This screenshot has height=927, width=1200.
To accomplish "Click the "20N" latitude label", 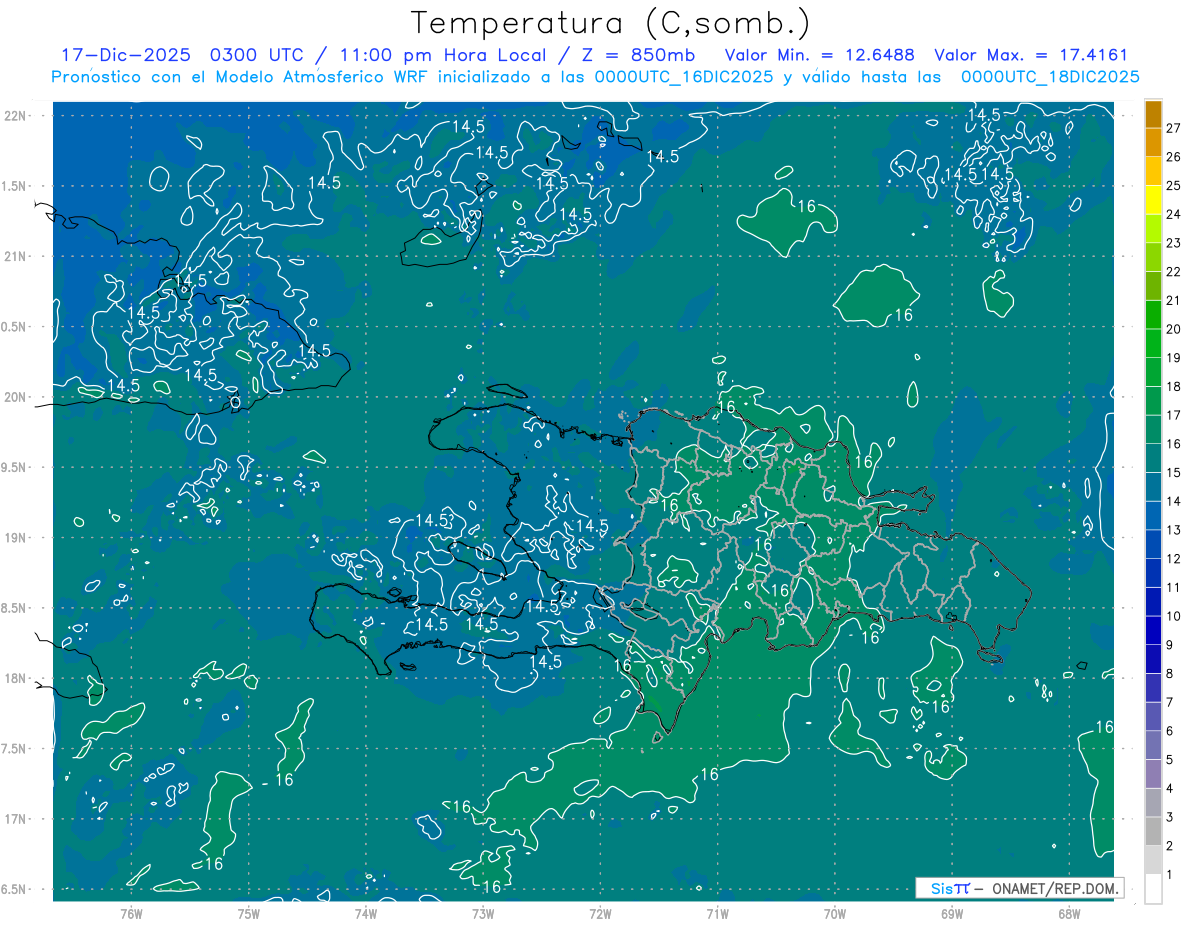I will (x=17, y=397).
